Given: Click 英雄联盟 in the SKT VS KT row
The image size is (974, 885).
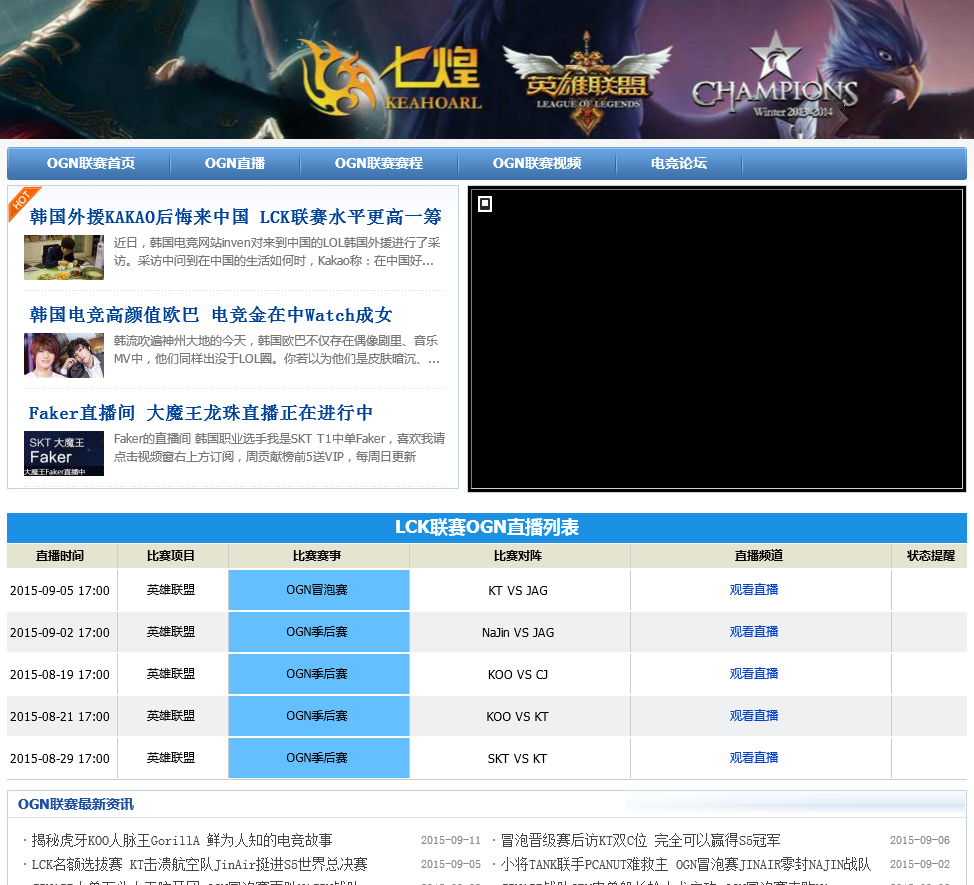Looking at the screenshot, I should tap(171, 758).
